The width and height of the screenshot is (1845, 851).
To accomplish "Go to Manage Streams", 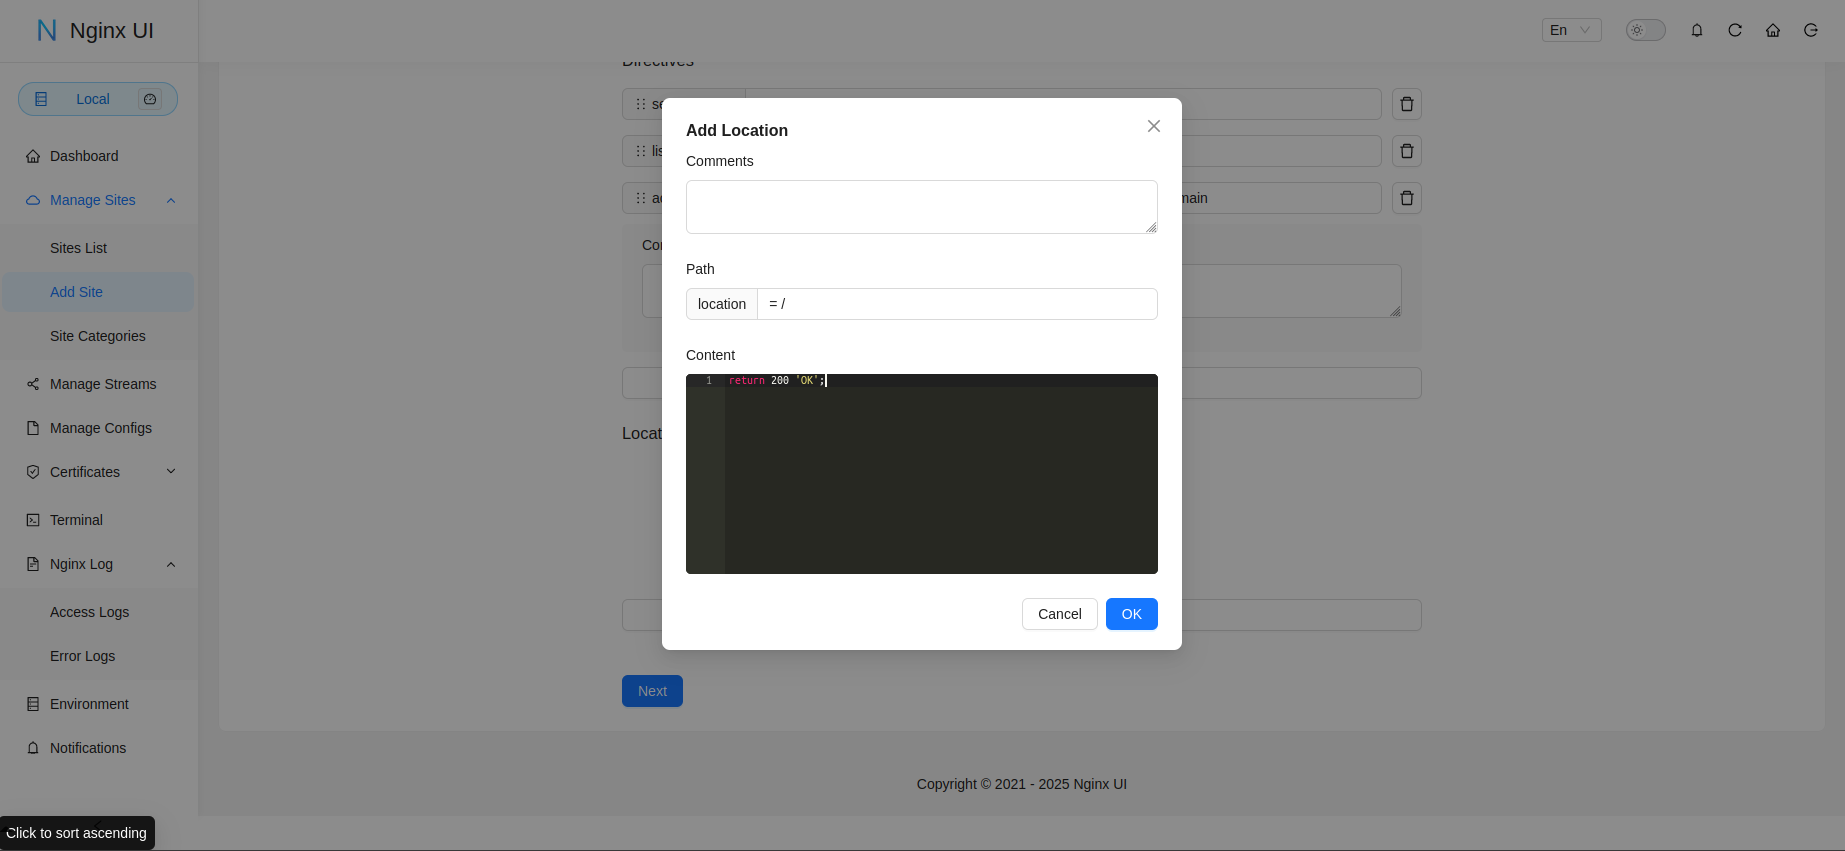I will pos(98,384).
